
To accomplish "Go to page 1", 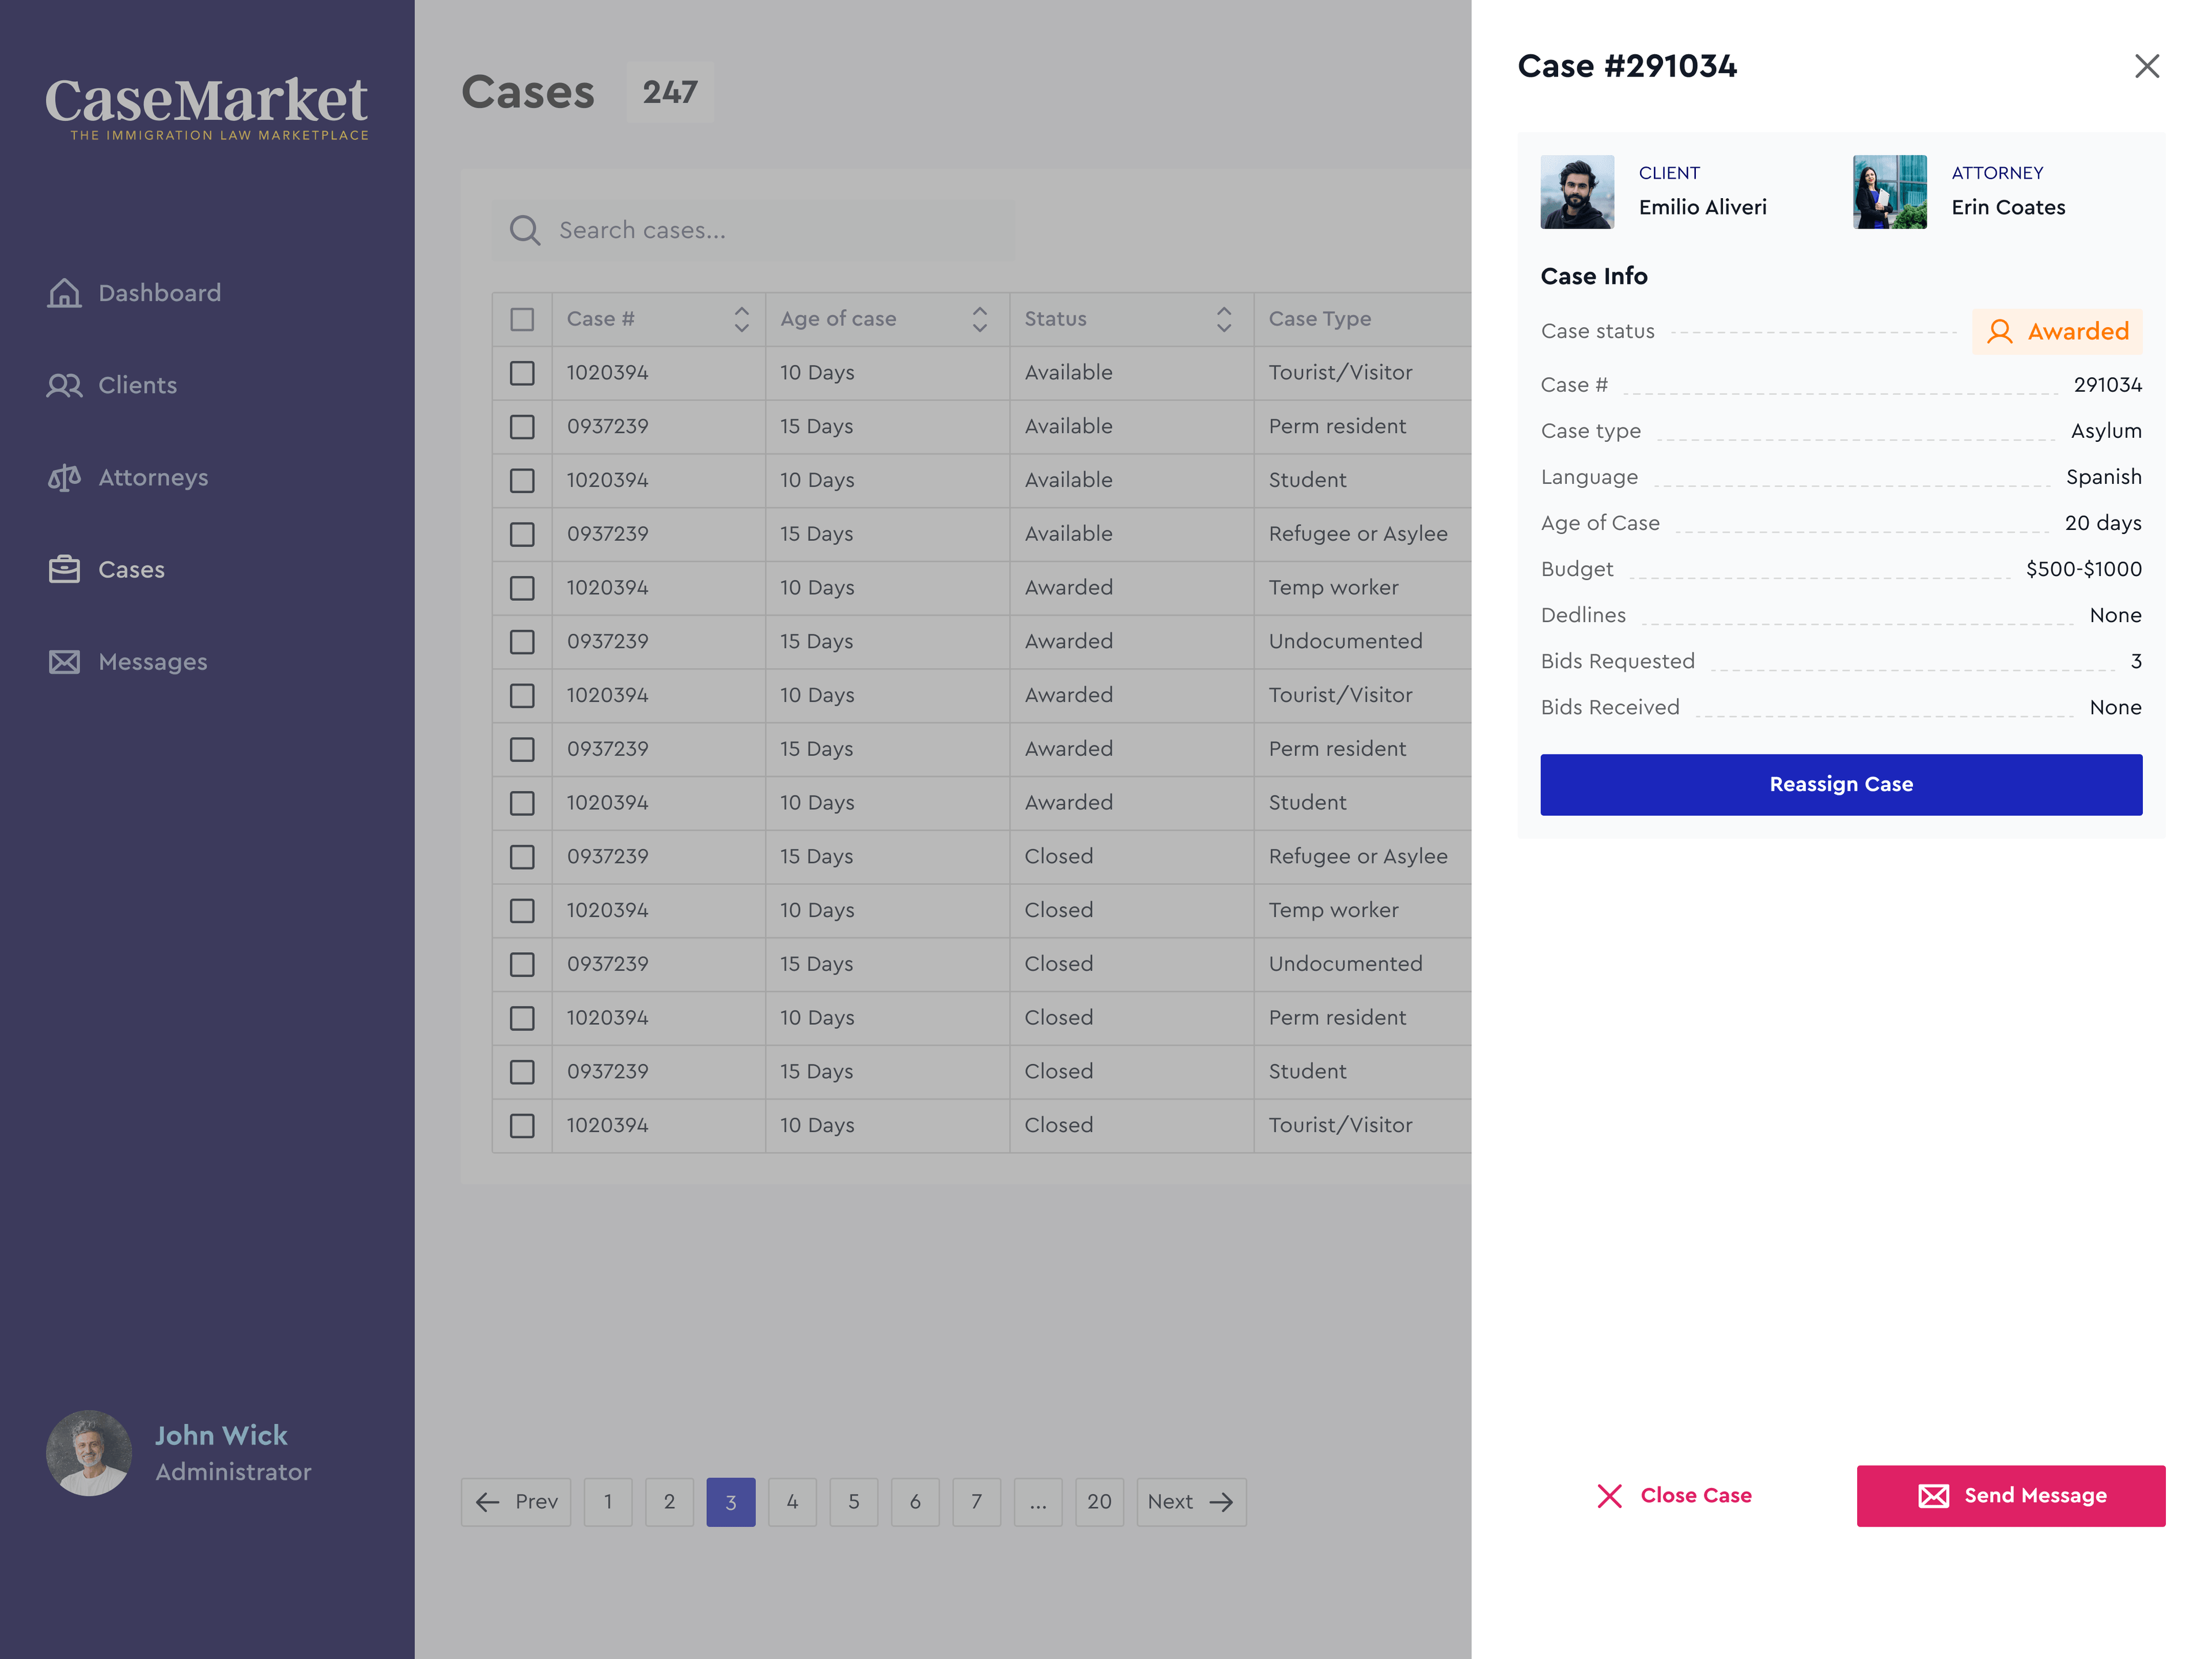I will tap(608, 1501).
